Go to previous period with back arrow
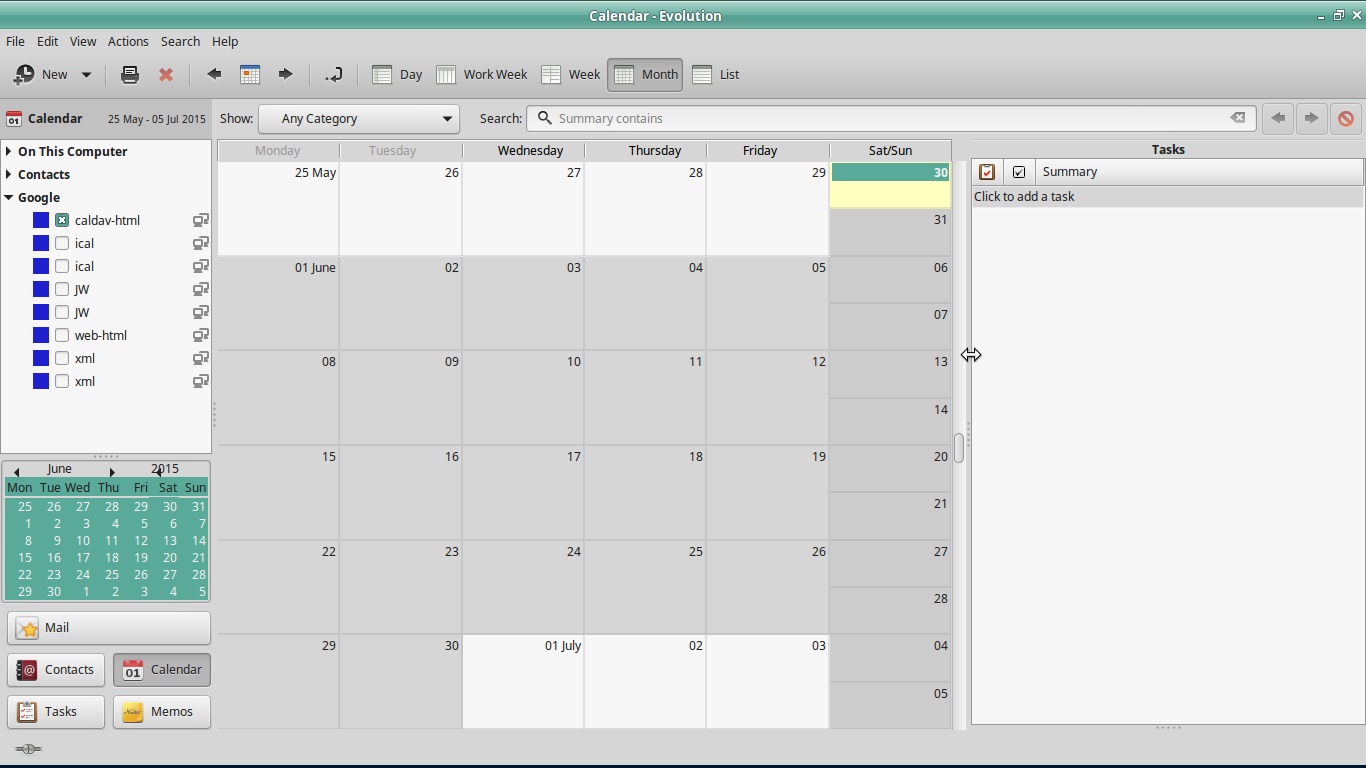This screenshot has width=1366, height=768. coord(214,74)
